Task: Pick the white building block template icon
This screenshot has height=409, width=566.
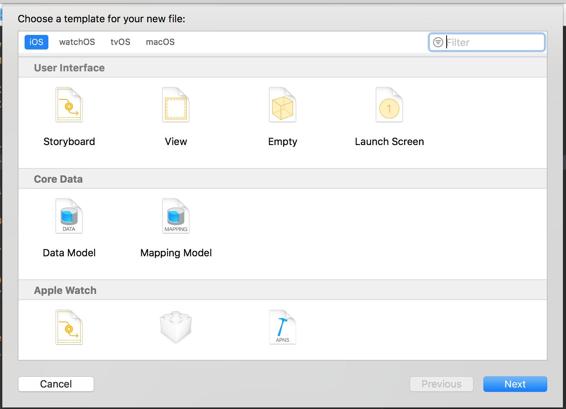Action: pyautogui.click(x=176, y=327)
